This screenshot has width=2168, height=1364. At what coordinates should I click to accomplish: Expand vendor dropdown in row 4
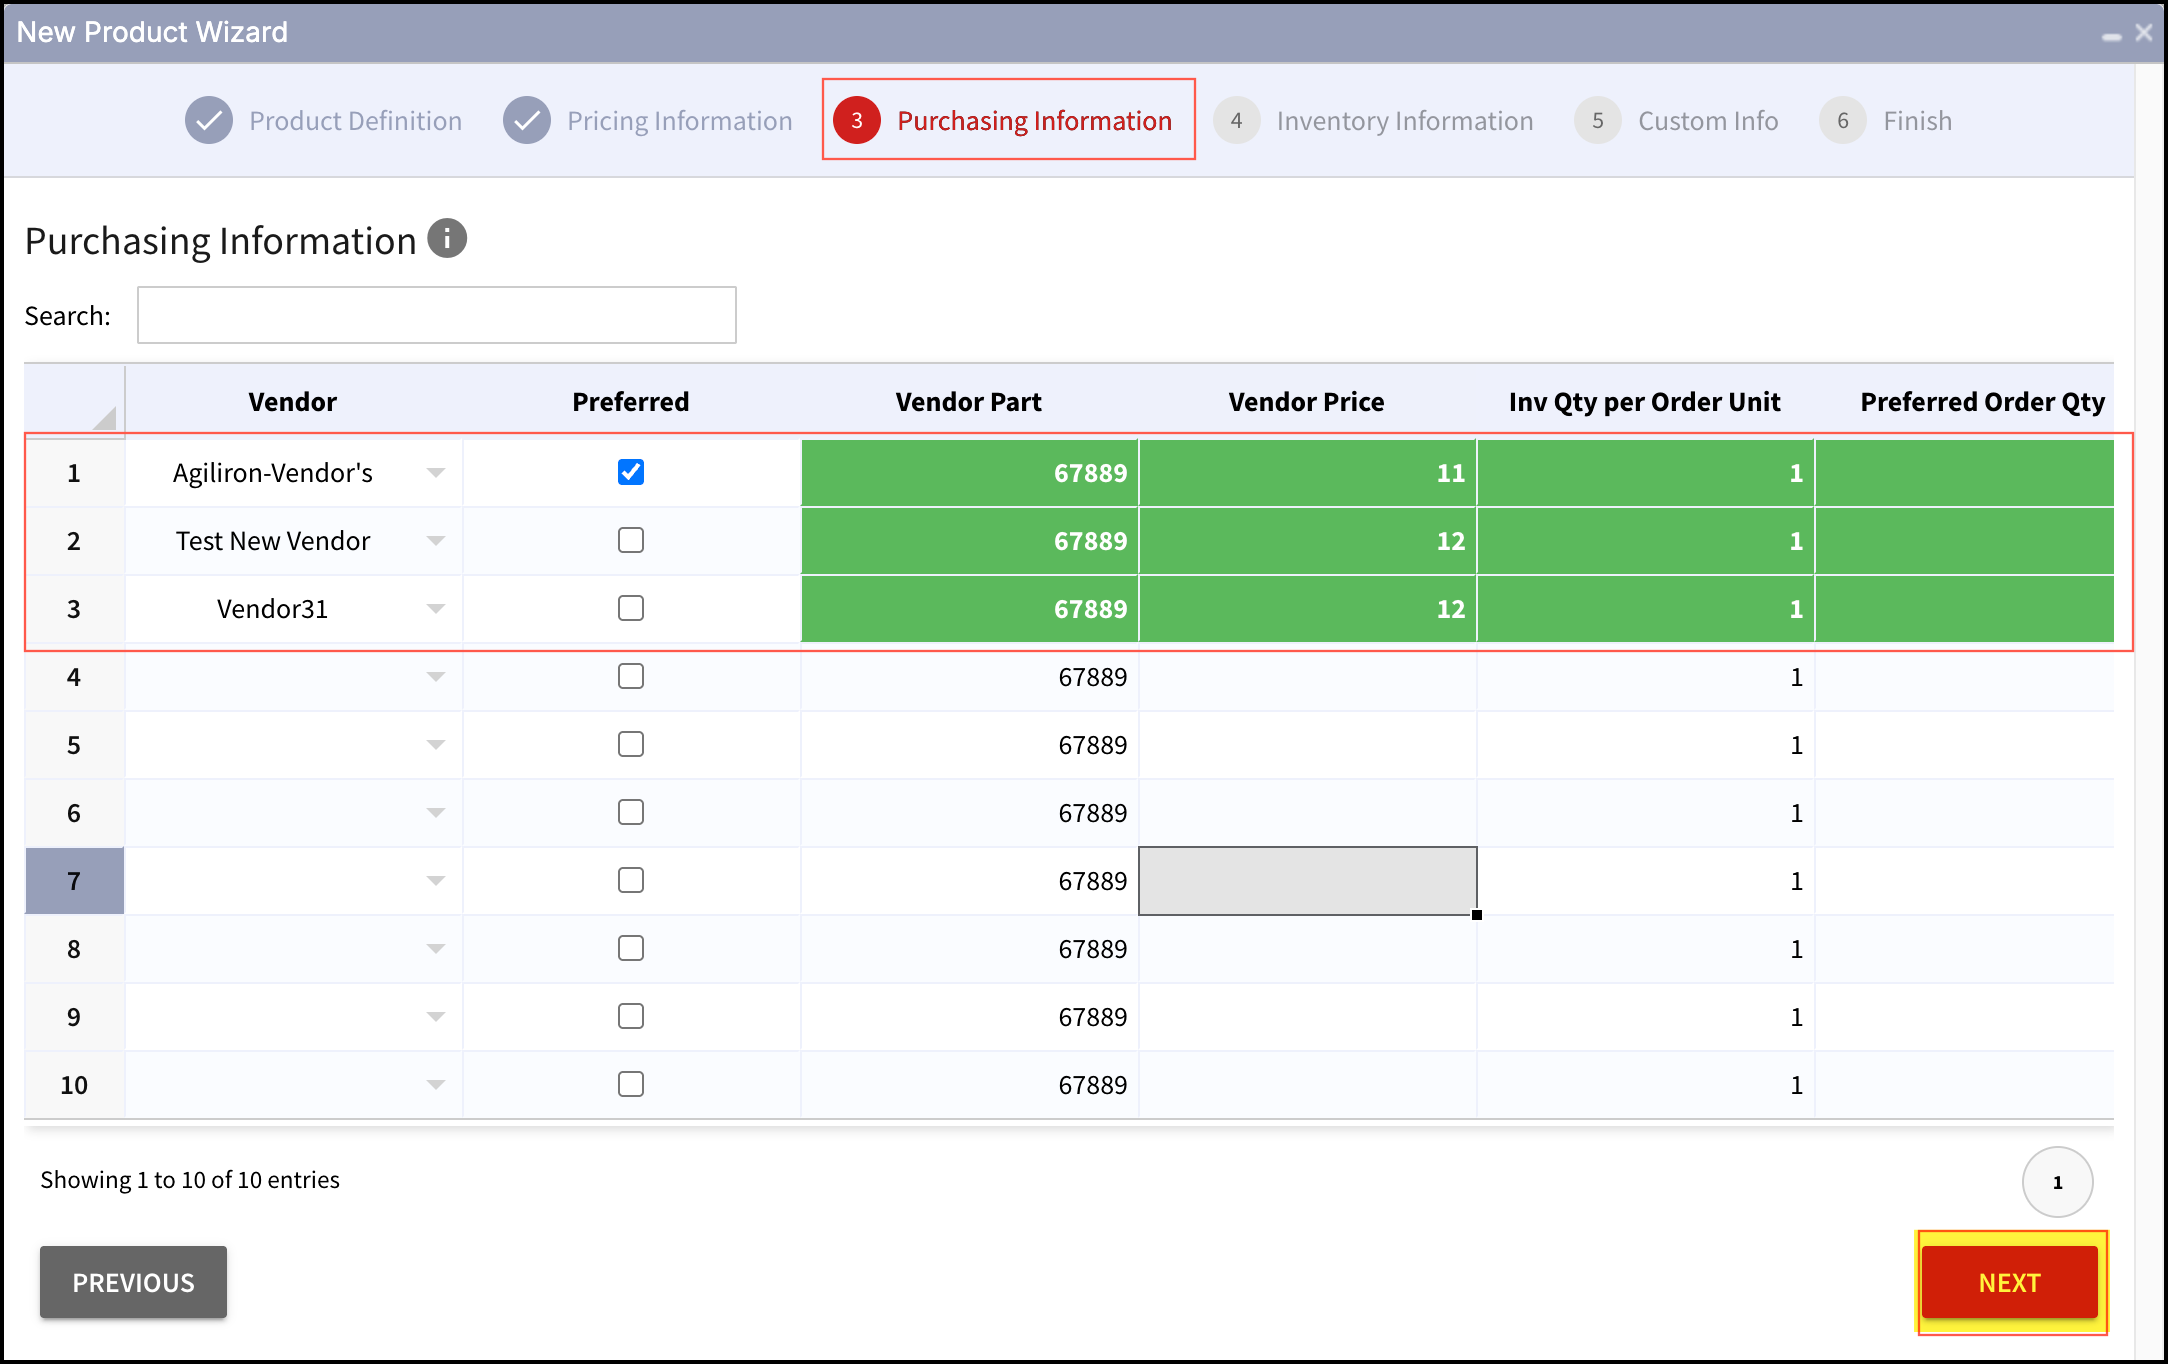pos(436,677)
